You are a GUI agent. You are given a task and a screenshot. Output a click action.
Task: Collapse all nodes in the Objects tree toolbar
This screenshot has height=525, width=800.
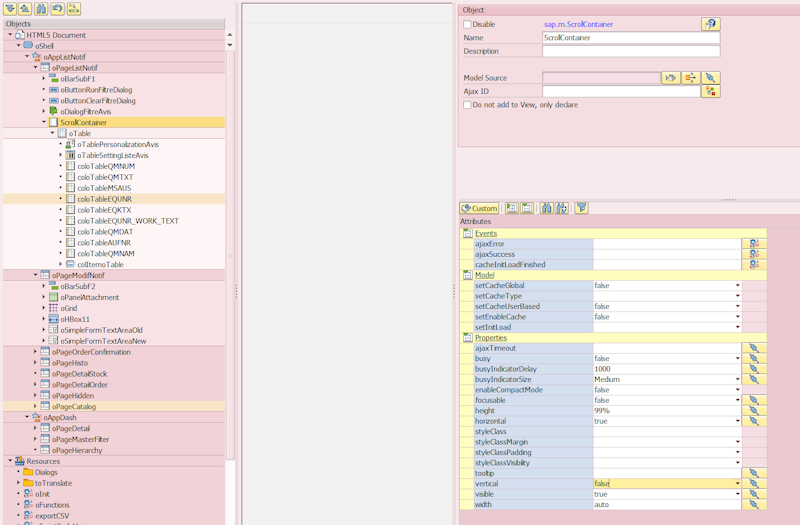pyautogui.click(x=26, y=9)
